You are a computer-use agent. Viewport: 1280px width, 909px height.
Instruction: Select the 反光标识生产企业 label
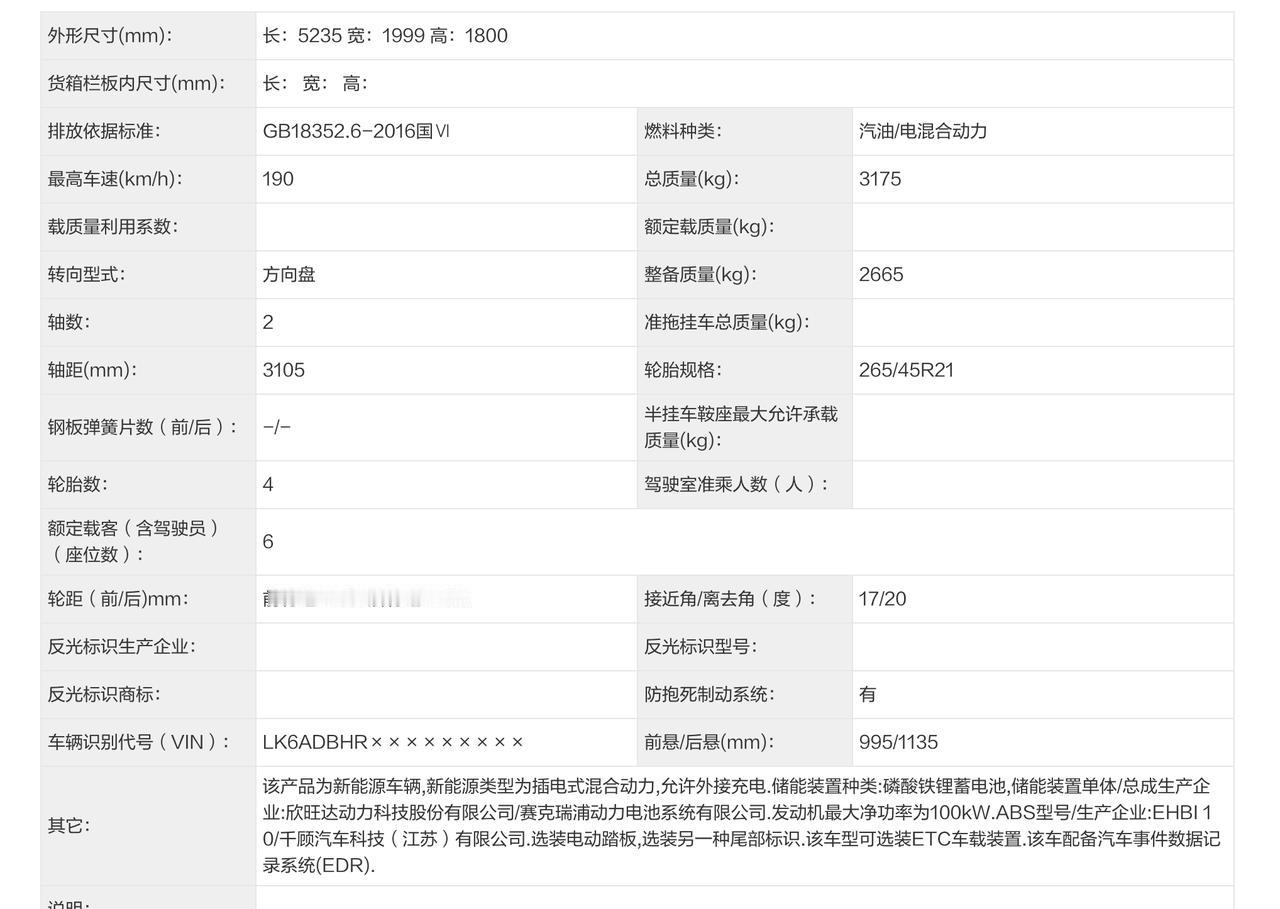[x=122, y=646]
